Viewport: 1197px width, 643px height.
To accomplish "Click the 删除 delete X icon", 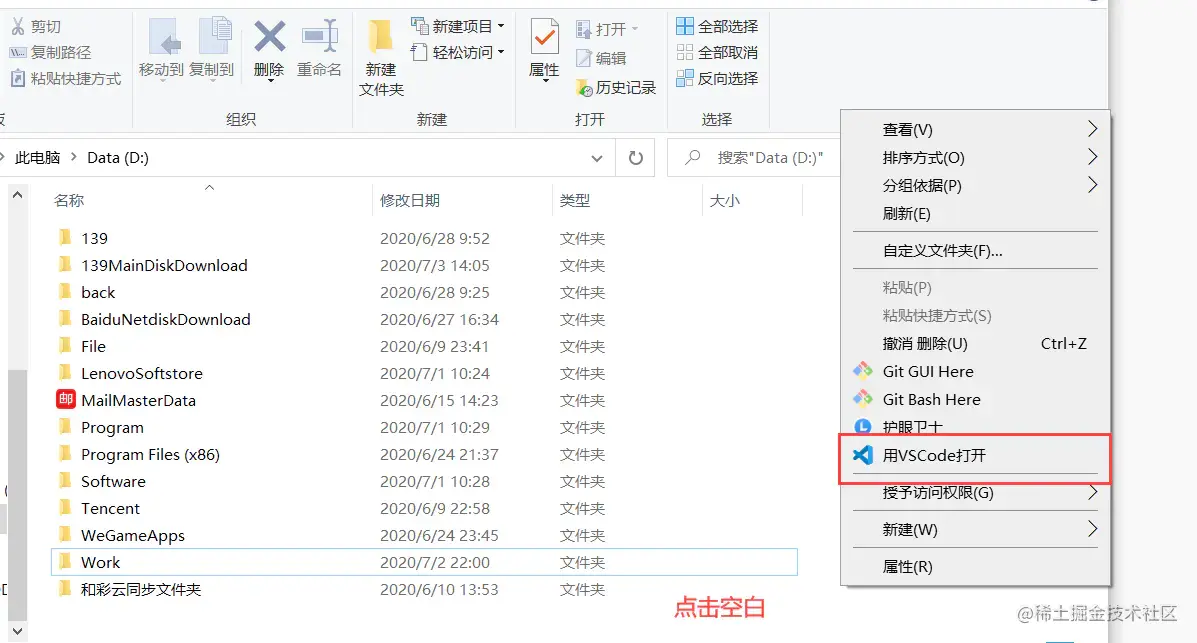I will coord(269,36).
